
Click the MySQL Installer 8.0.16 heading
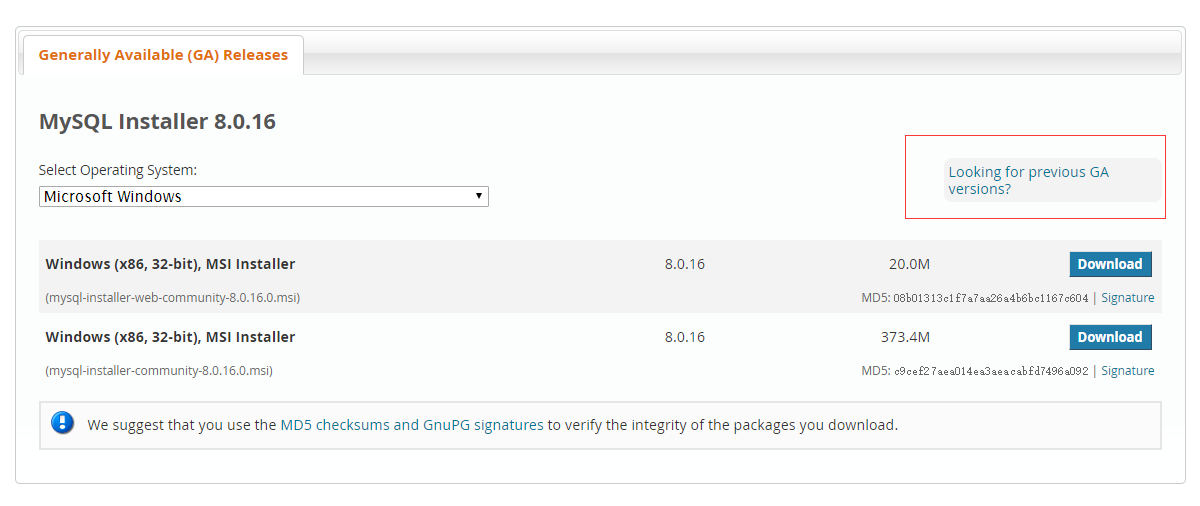coord(157,122)
